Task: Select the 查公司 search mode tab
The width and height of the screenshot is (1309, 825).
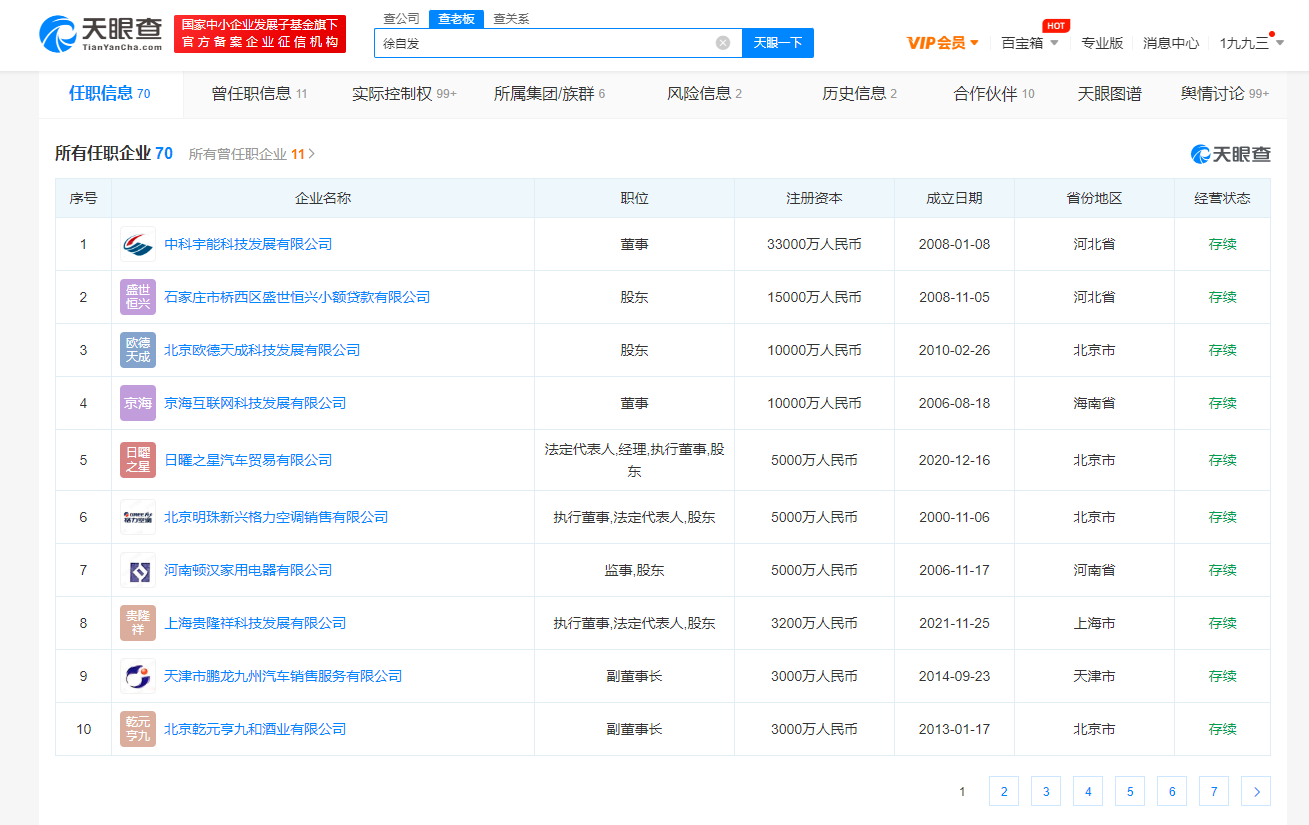Action: click(402, 19)
